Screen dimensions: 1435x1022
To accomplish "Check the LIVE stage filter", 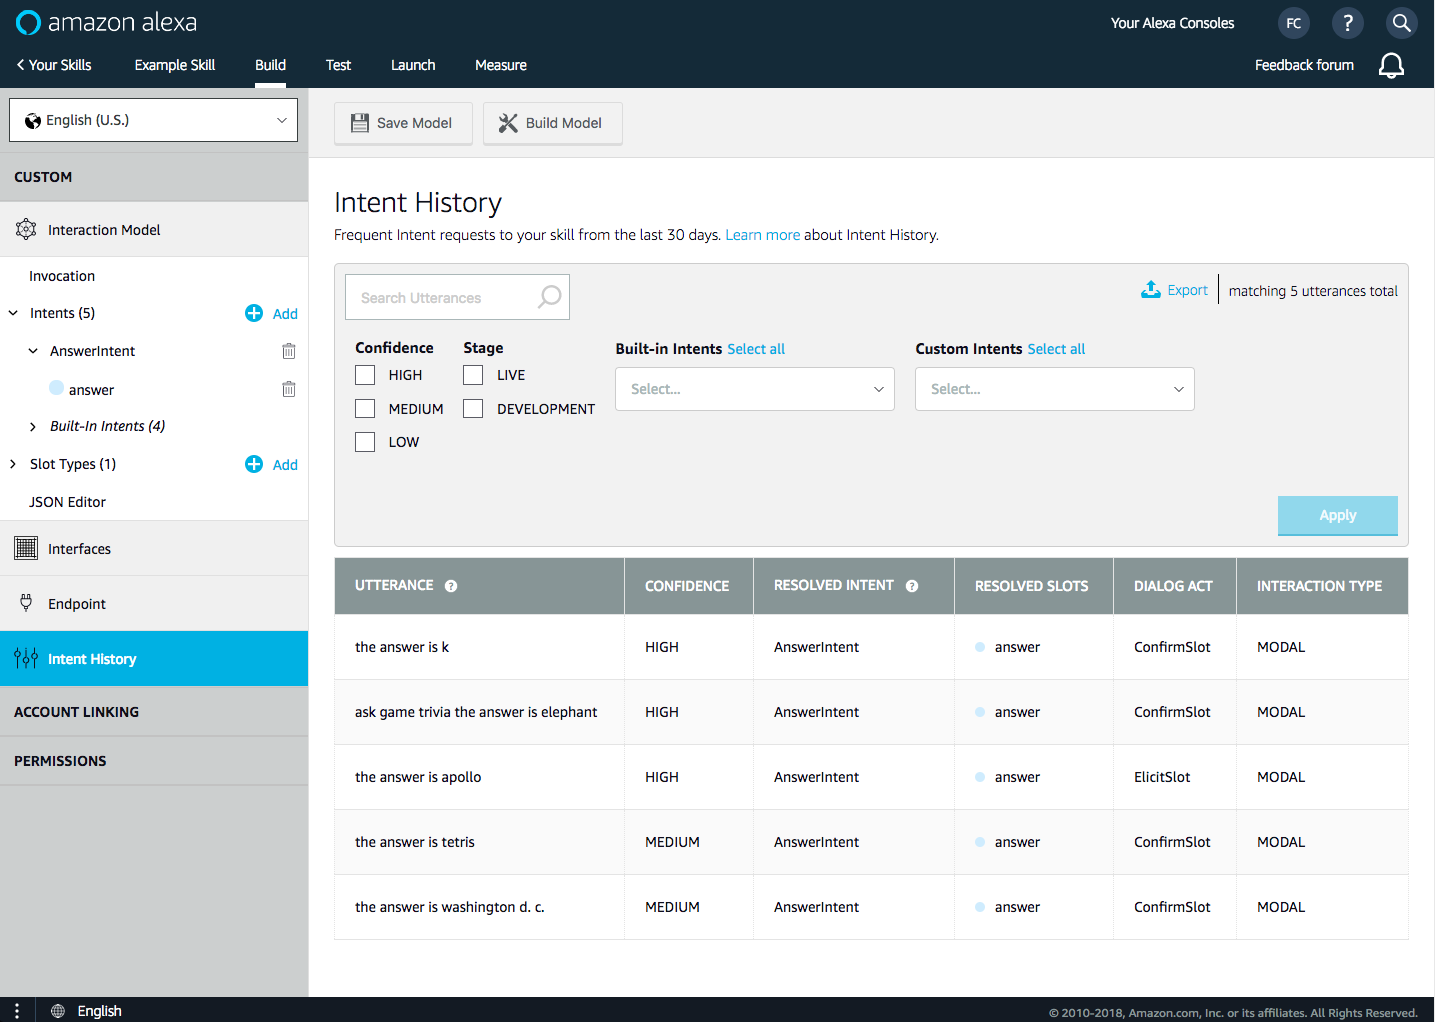I will tap(473, 375).
